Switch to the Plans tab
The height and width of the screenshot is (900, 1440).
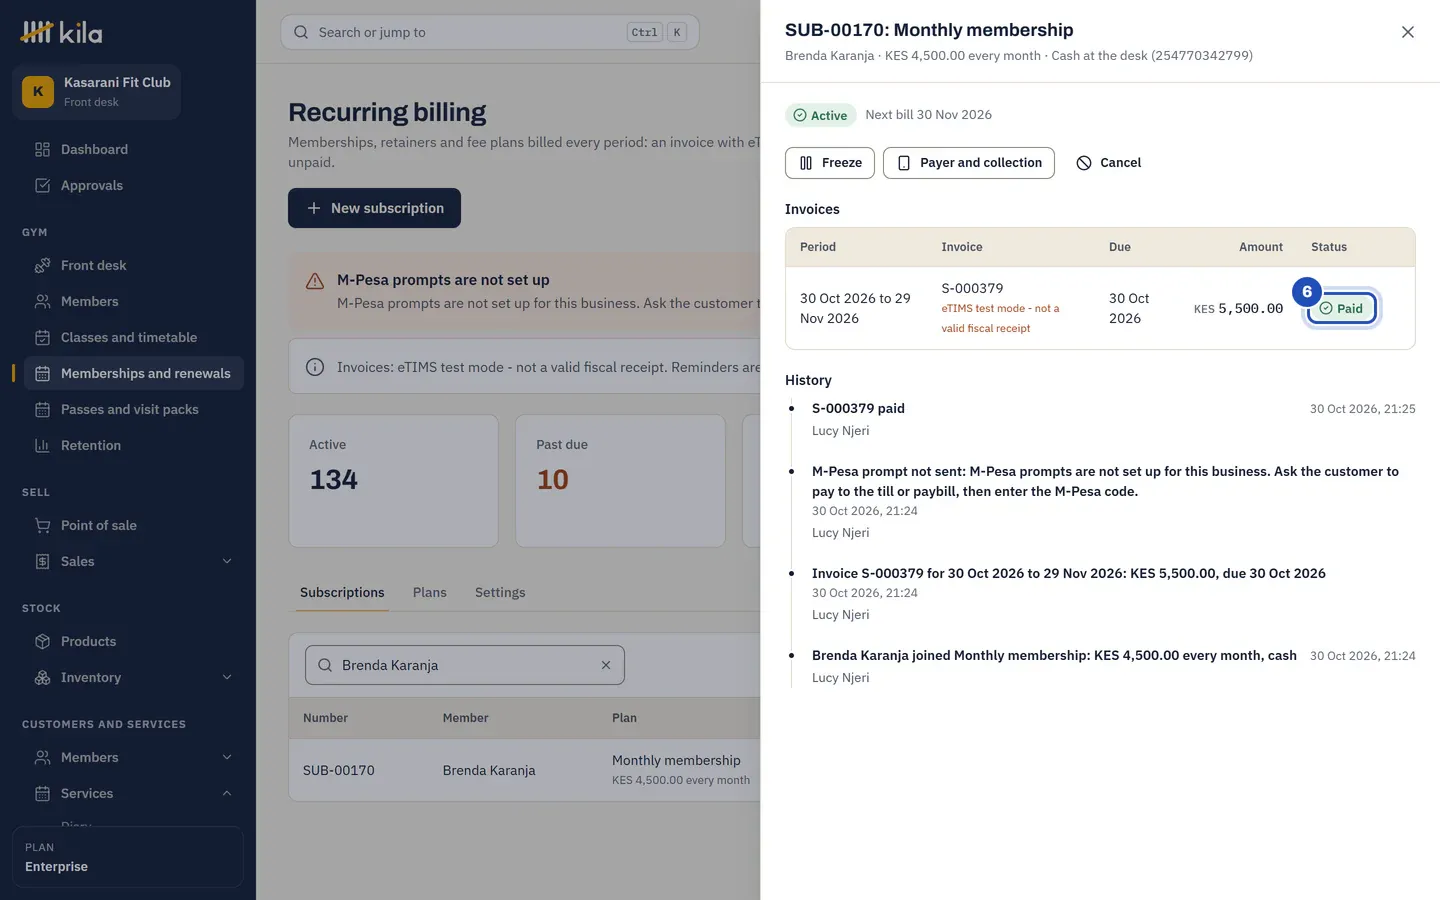click(430, 592)
